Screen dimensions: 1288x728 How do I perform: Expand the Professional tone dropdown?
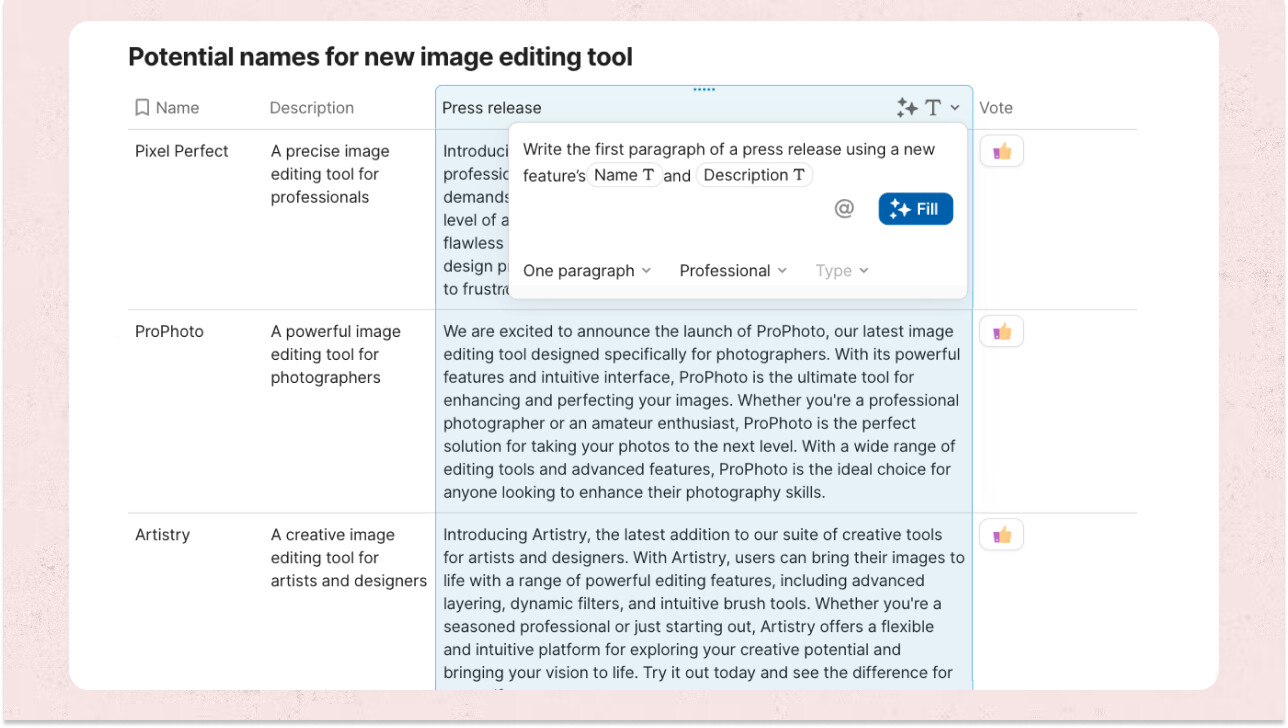click(x=733, y=271)
